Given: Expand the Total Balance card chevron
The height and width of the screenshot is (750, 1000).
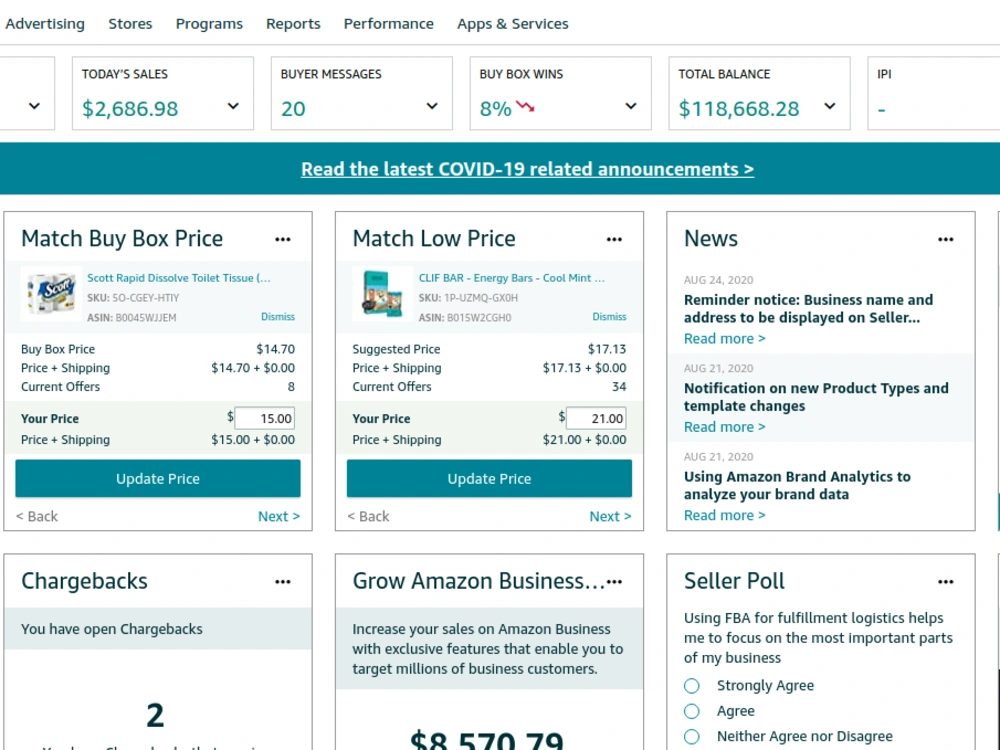Looking at the screenshot, I should pos(830,107).
